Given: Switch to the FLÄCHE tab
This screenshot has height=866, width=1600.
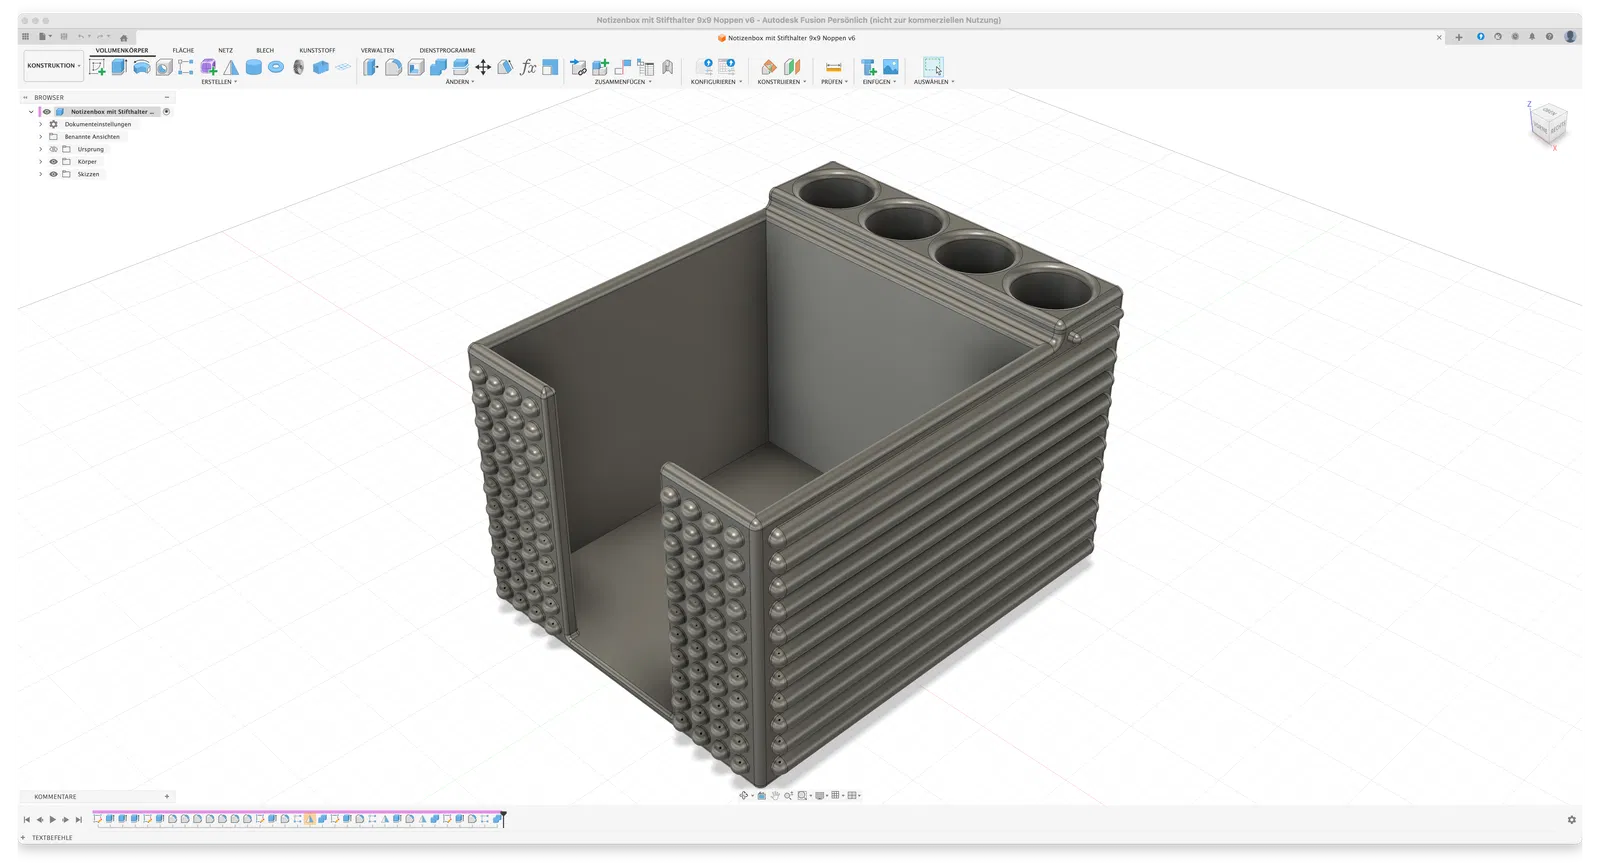Looking at the screenshot, I should [183, 50].
